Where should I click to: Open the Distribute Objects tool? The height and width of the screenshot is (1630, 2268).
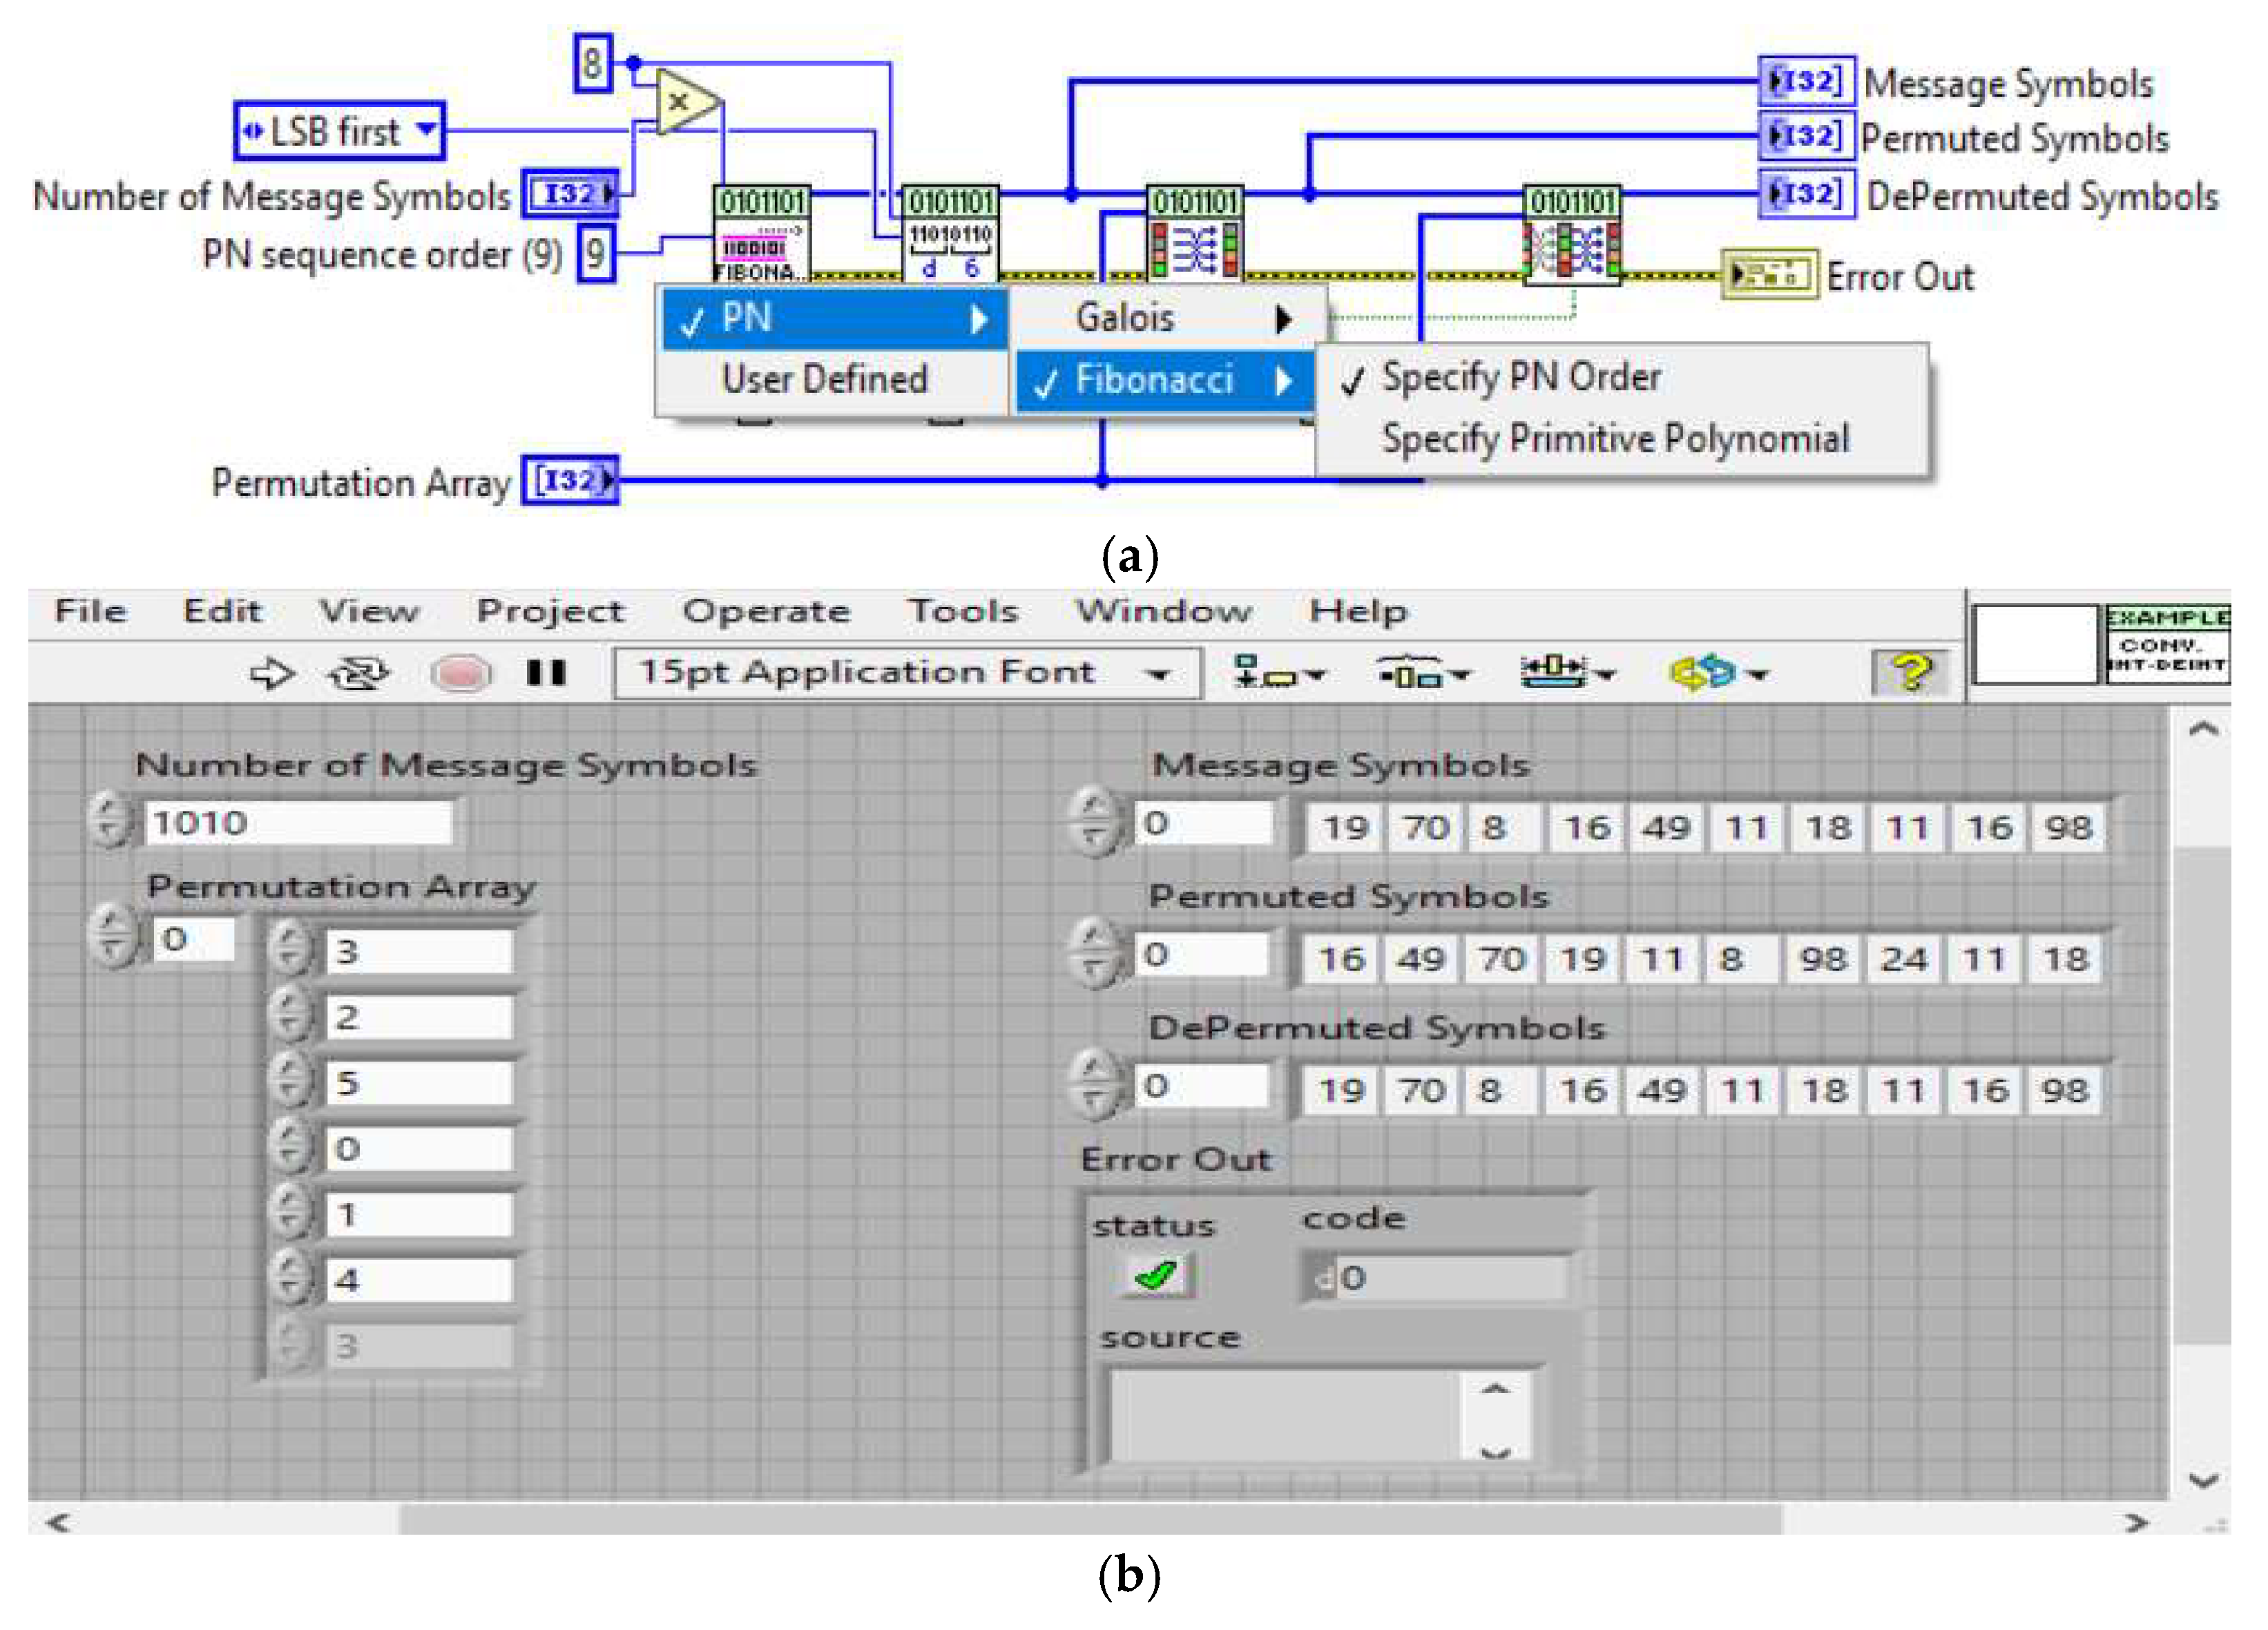coord(1421,673)
